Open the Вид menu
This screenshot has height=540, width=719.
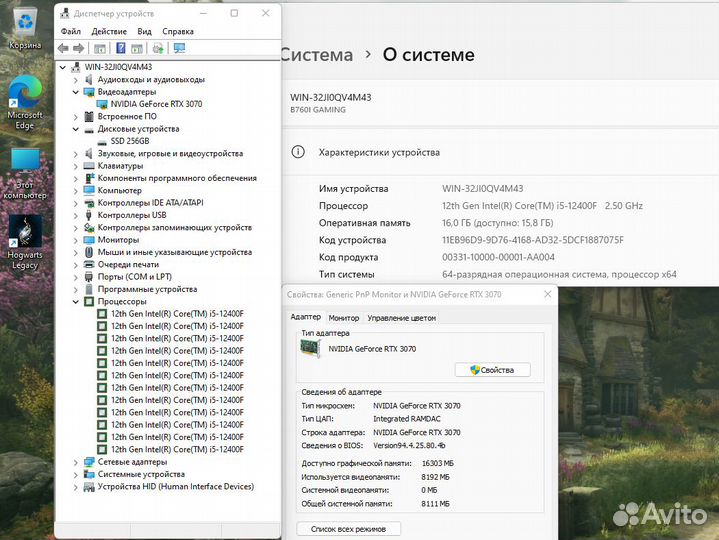[x=144, y=31]
